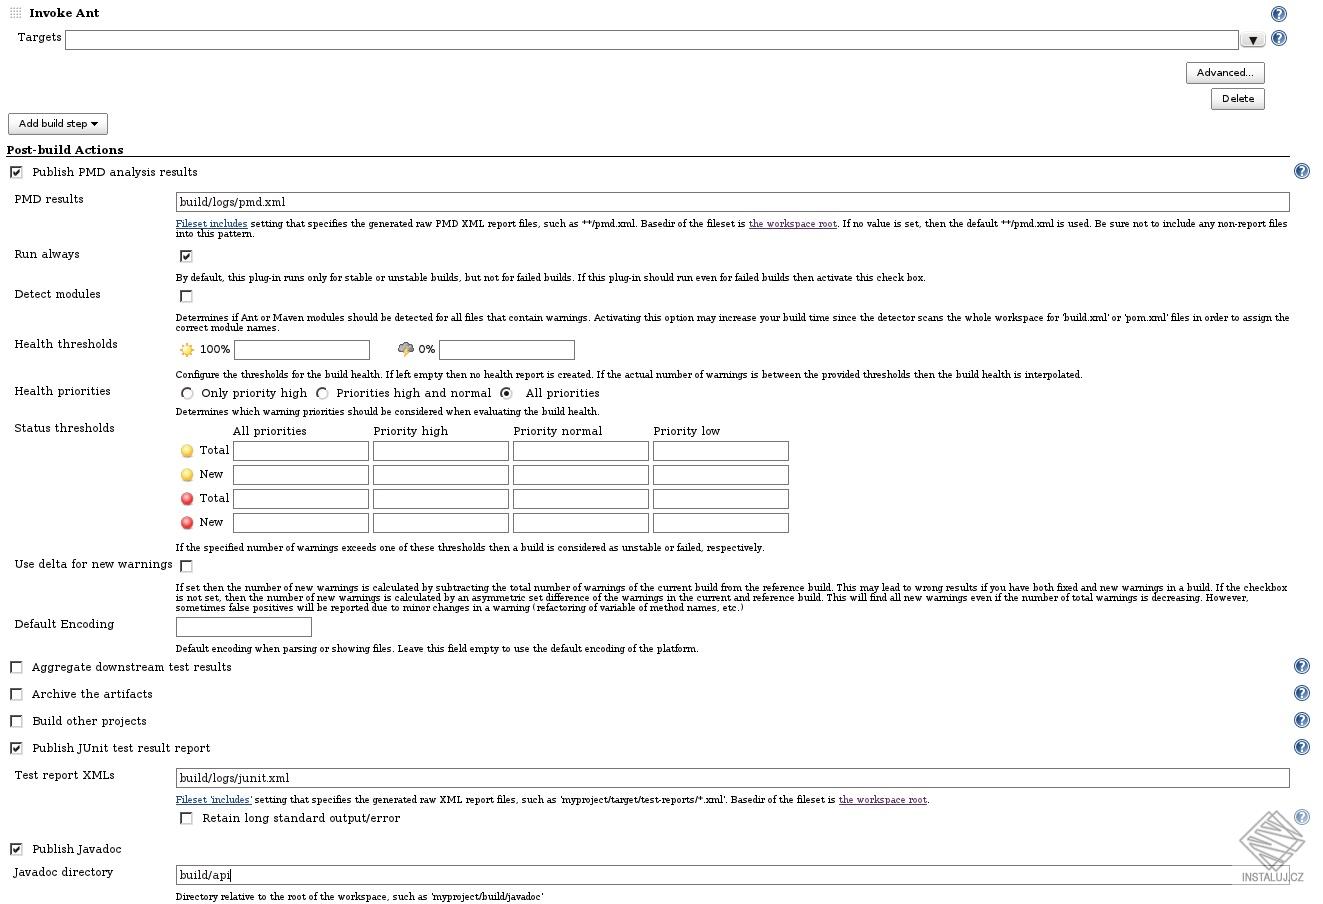Image resolution: width=1323 pixels, height=904 pixels.
Task: Click the yellow ball icon in the first Total row
Action: pos(187,451)
